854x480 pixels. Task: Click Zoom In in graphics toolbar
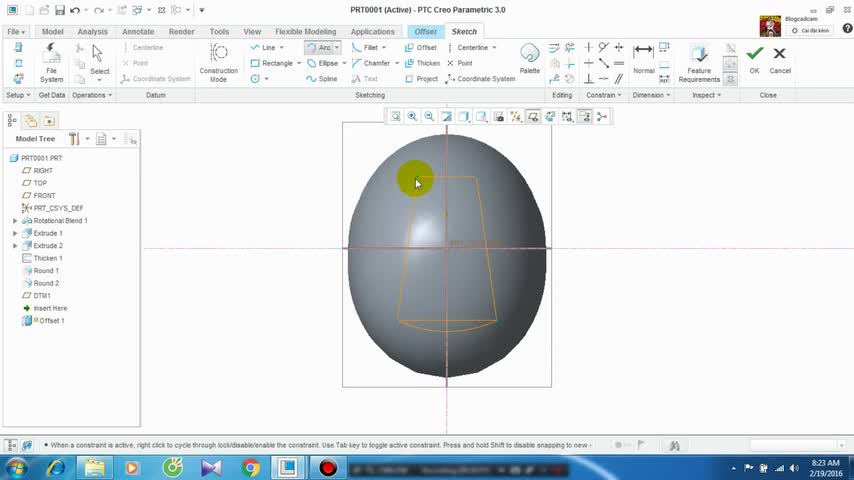click(412, 117)
